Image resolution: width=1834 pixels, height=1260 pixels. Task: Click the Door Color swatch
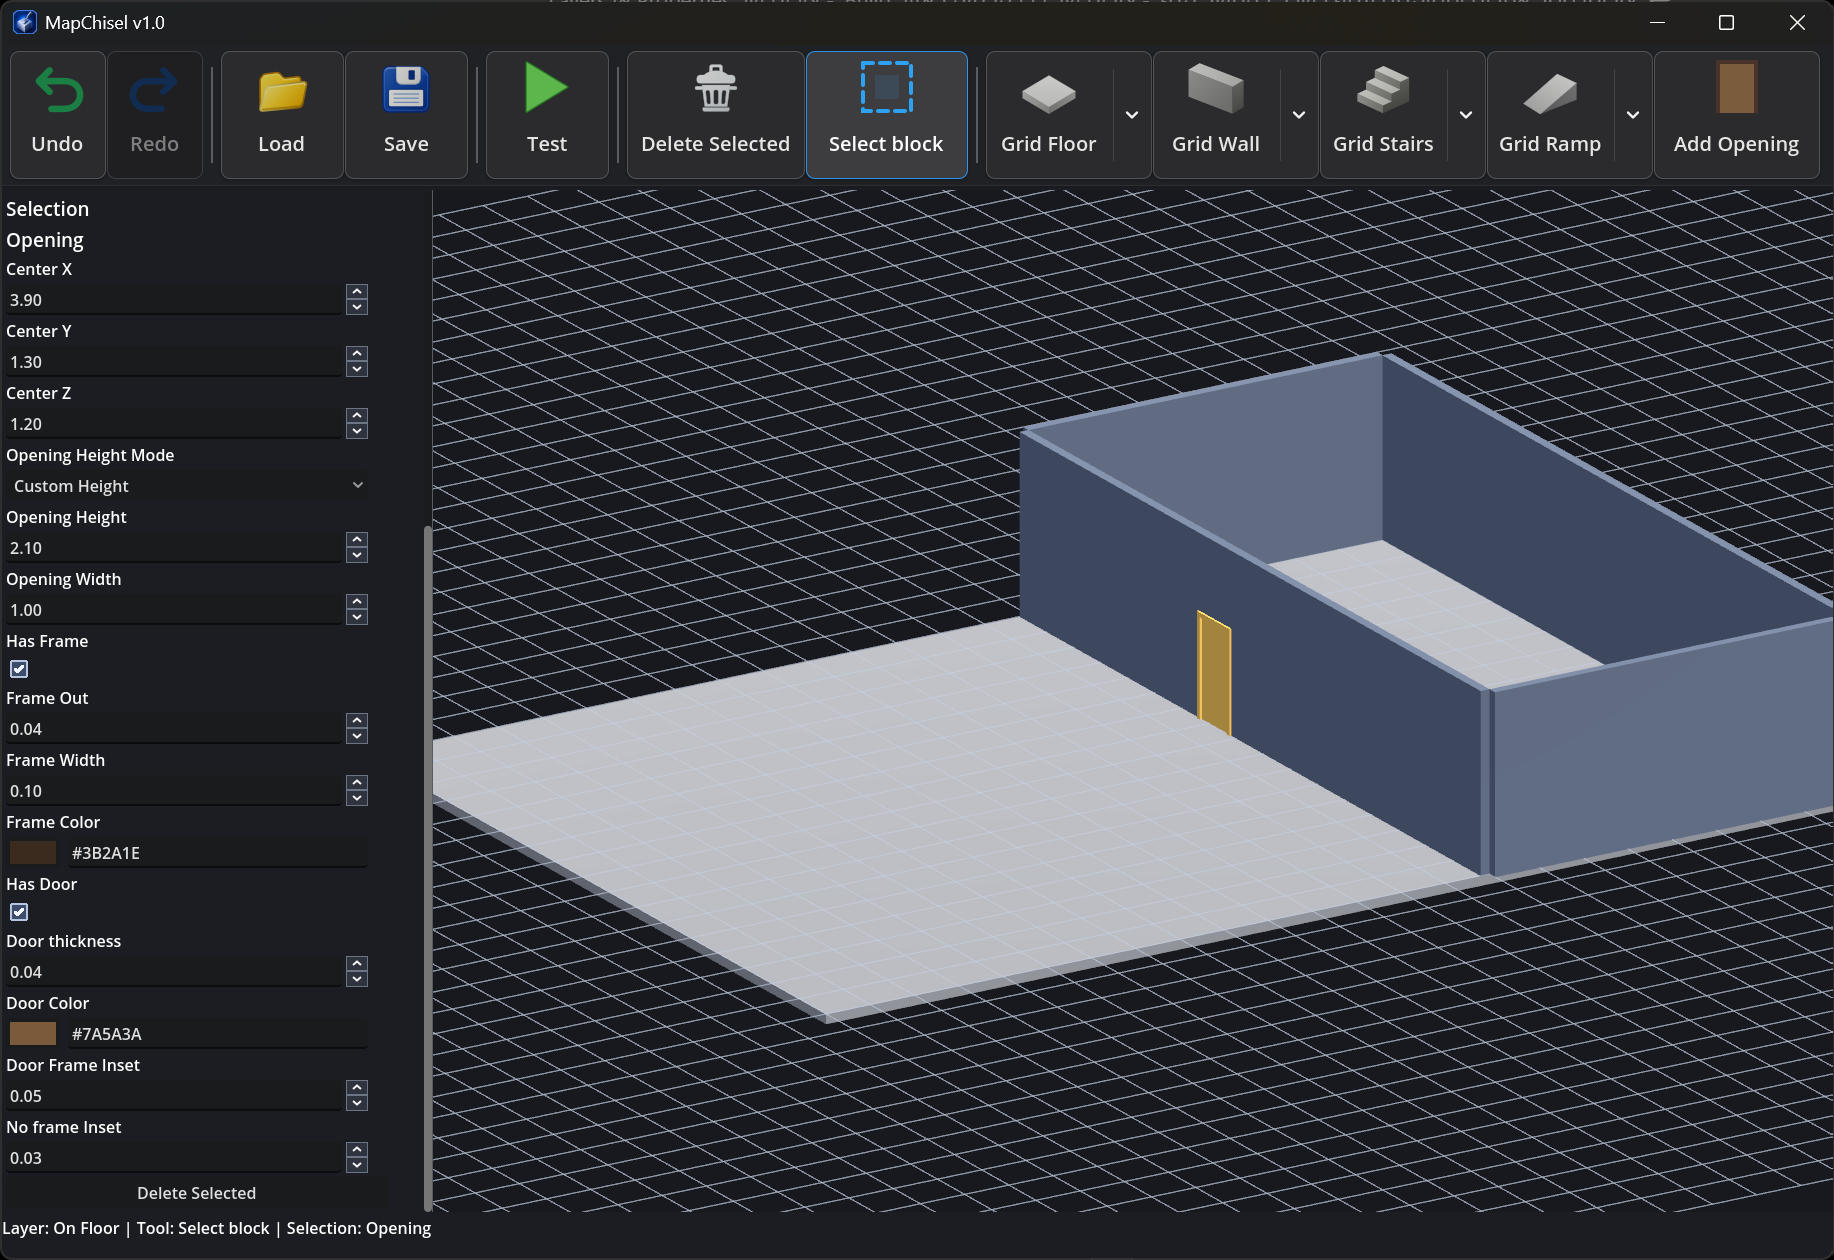click(33, 1034)
